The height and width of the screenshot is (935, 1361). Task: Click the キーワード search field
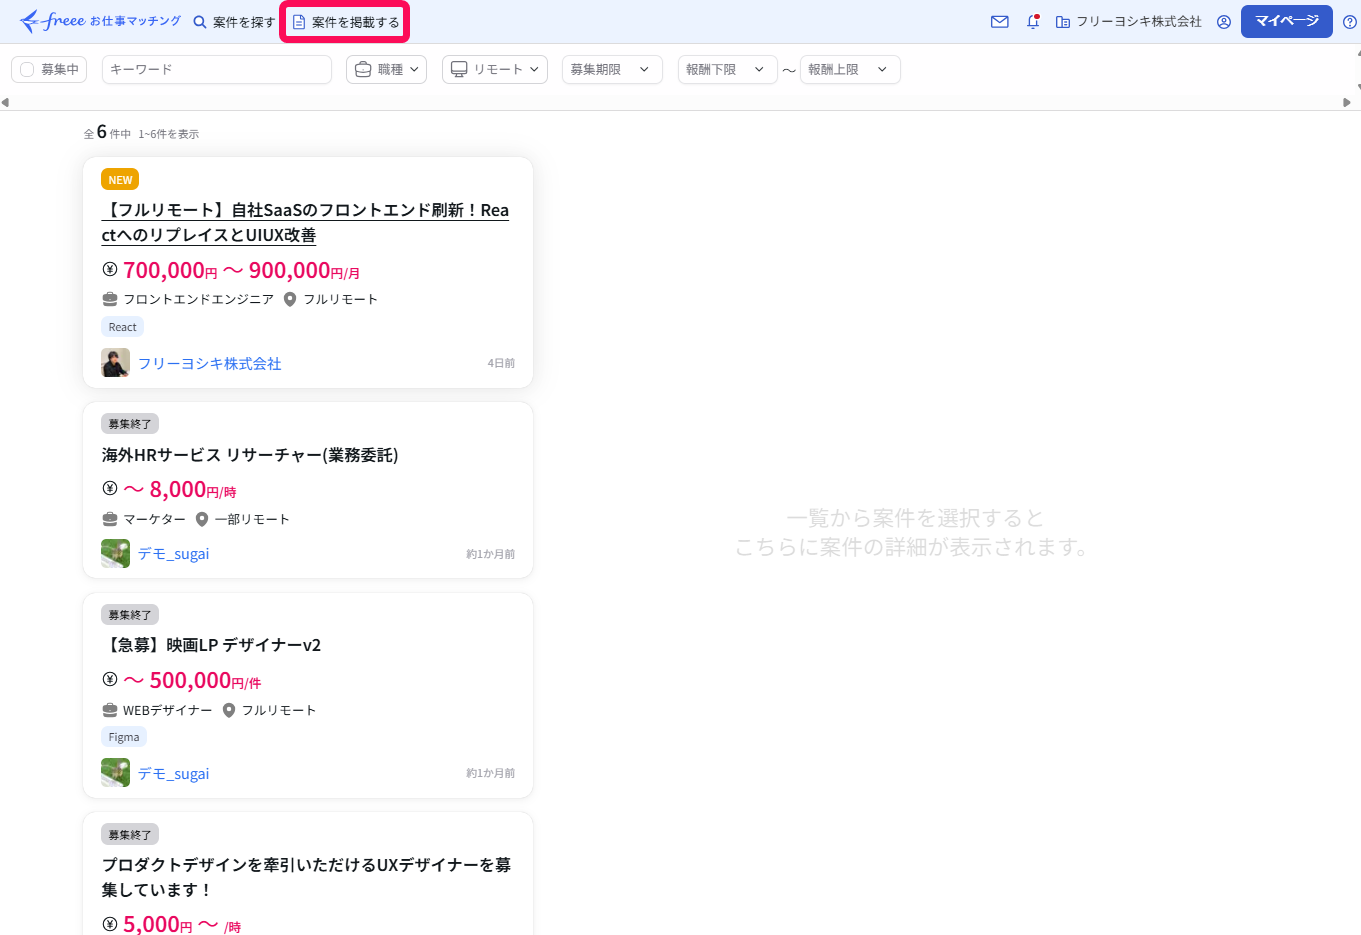pos(217,69)
